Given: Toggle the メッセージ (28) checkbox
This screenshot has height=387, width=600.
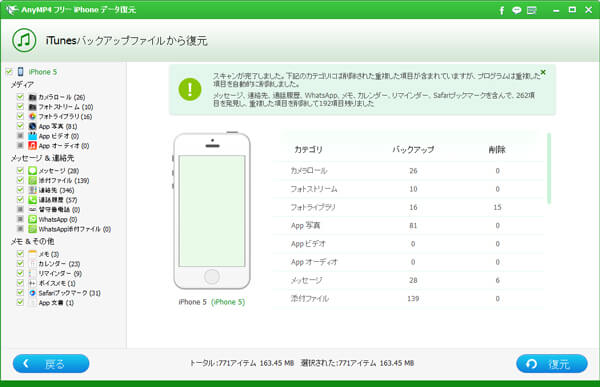Looking at the screenshot, I should [x=20, y=170].
